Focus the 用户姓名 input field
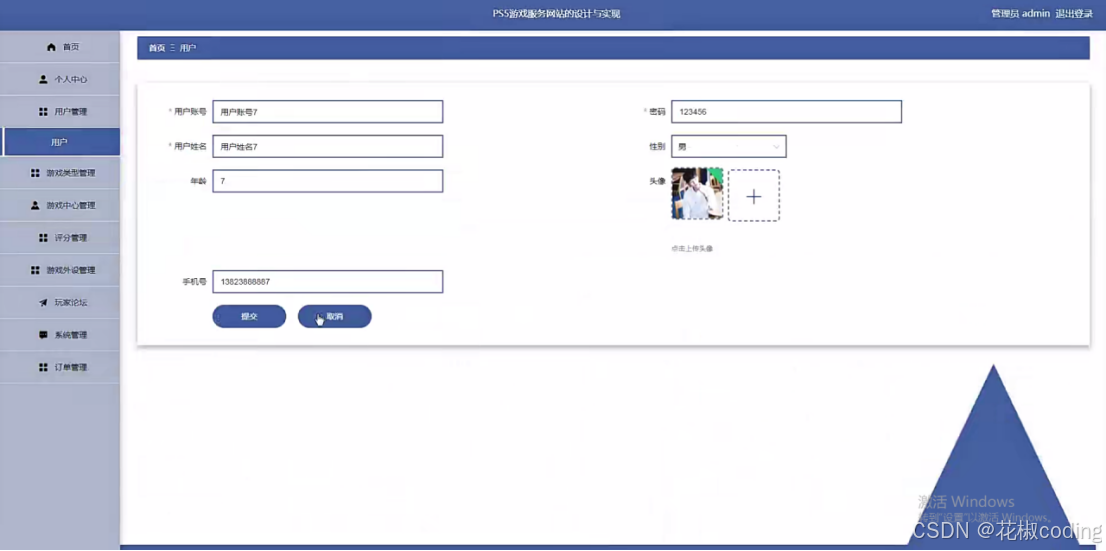The width and height of the screenshot is (1106, 551). tap(327, 146)
